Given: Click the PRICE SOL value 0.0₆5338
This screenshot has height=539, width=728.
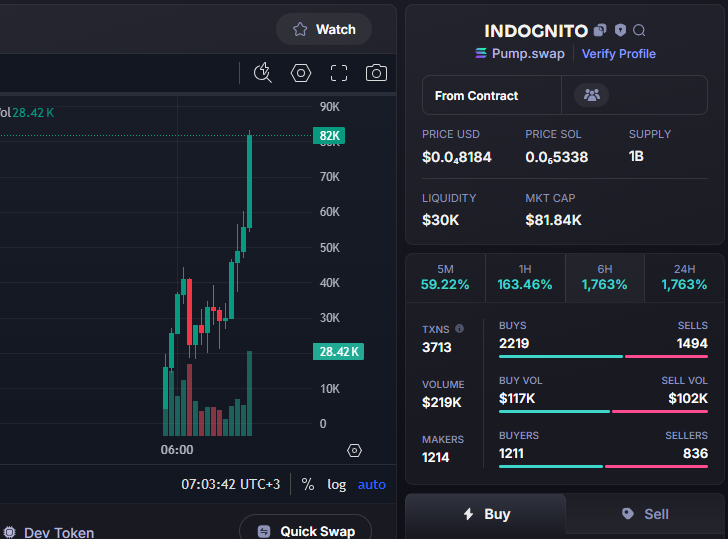Looking at the screenshot, I should 556,157.
